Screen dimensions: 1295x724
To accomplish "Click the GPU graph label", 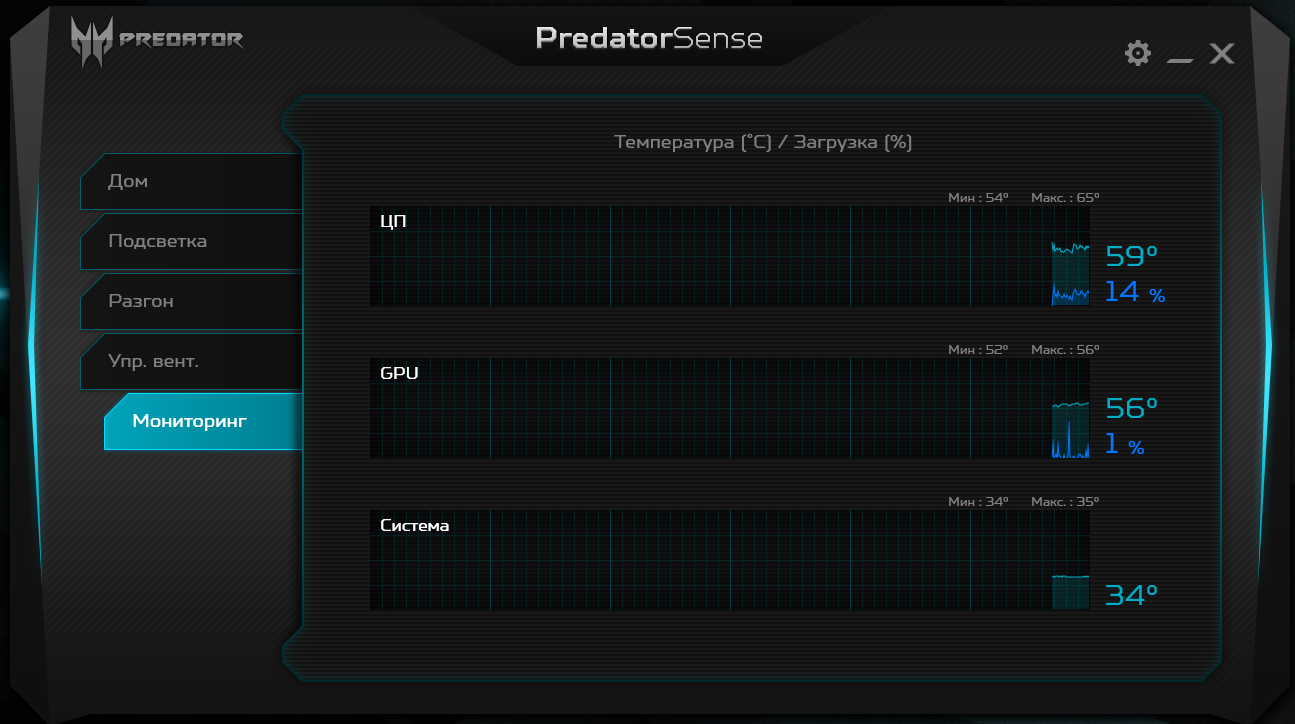I will [x=399, y=373].
